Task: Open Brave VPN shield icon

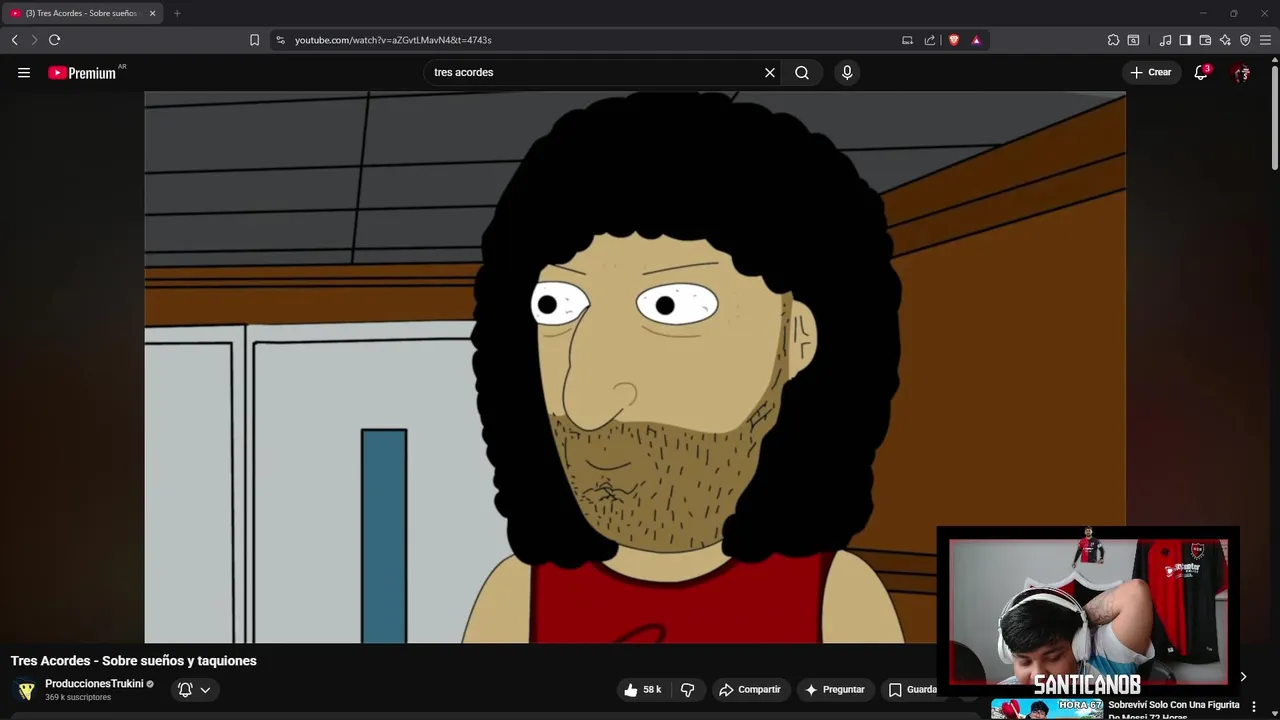Action: (x=1245, y=40)
